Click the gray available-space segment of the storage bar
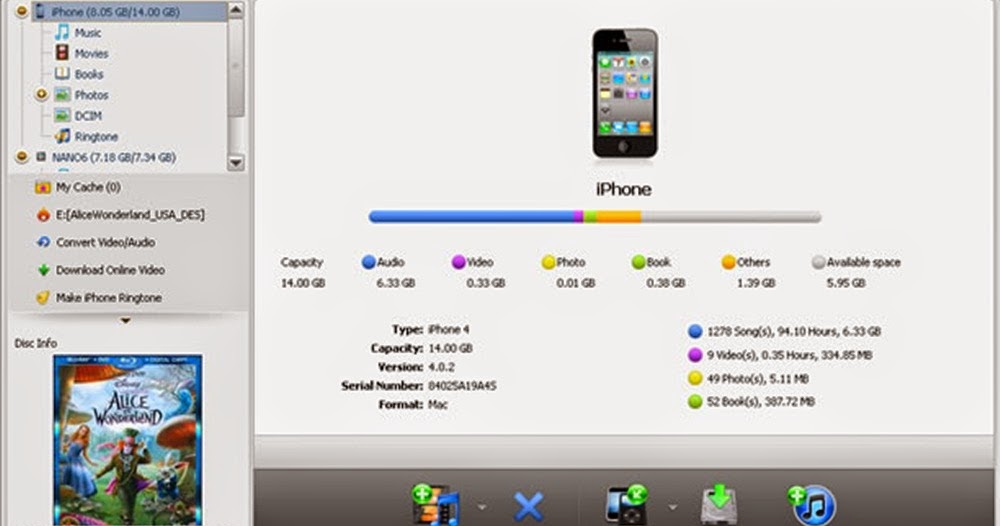The image size is (1000, 526). tap(731, 217)
